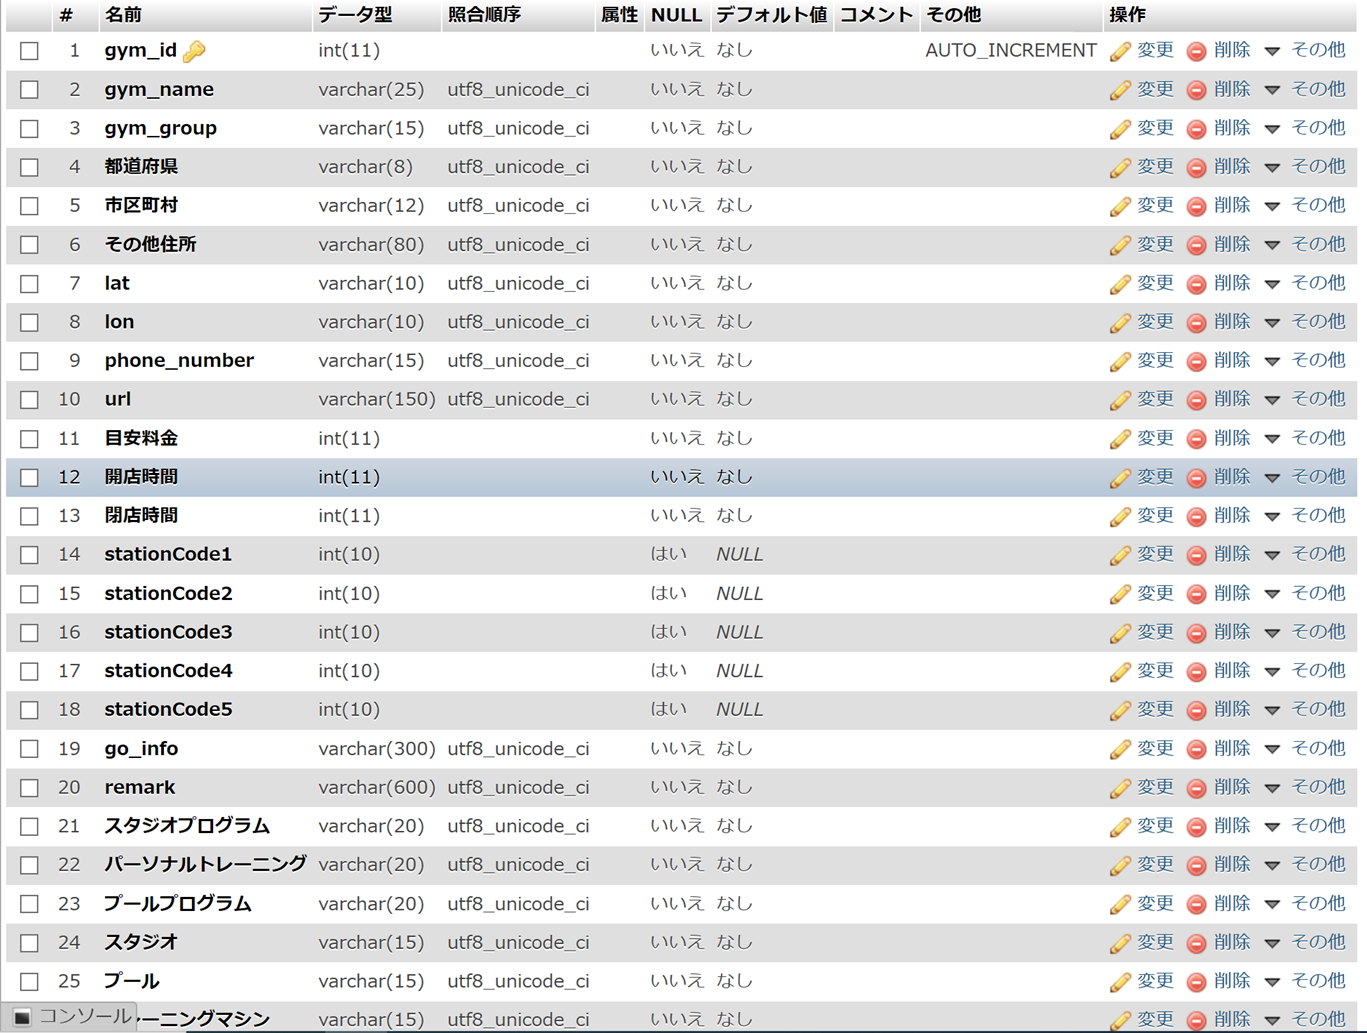Click the pencil edit icon for スタジオプログラム
This screenshot has height=1033, width=1367.
(1120, 827)
